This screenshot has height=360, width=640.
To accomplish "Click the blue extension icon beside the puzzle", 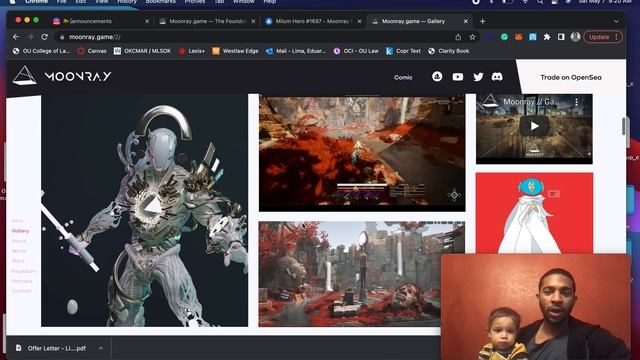I will point(533,37).
